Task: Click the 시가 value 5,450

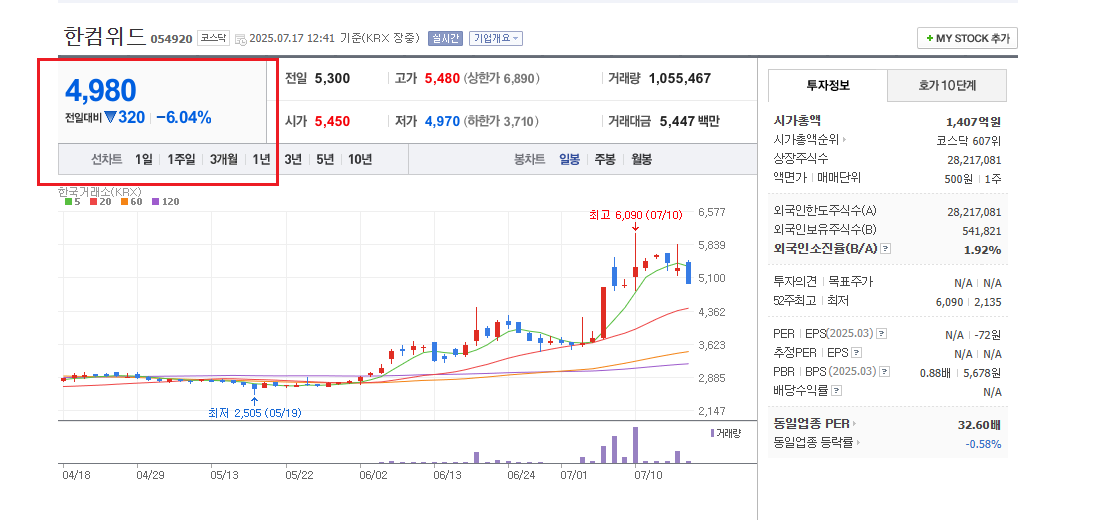Action: [332, 121]
